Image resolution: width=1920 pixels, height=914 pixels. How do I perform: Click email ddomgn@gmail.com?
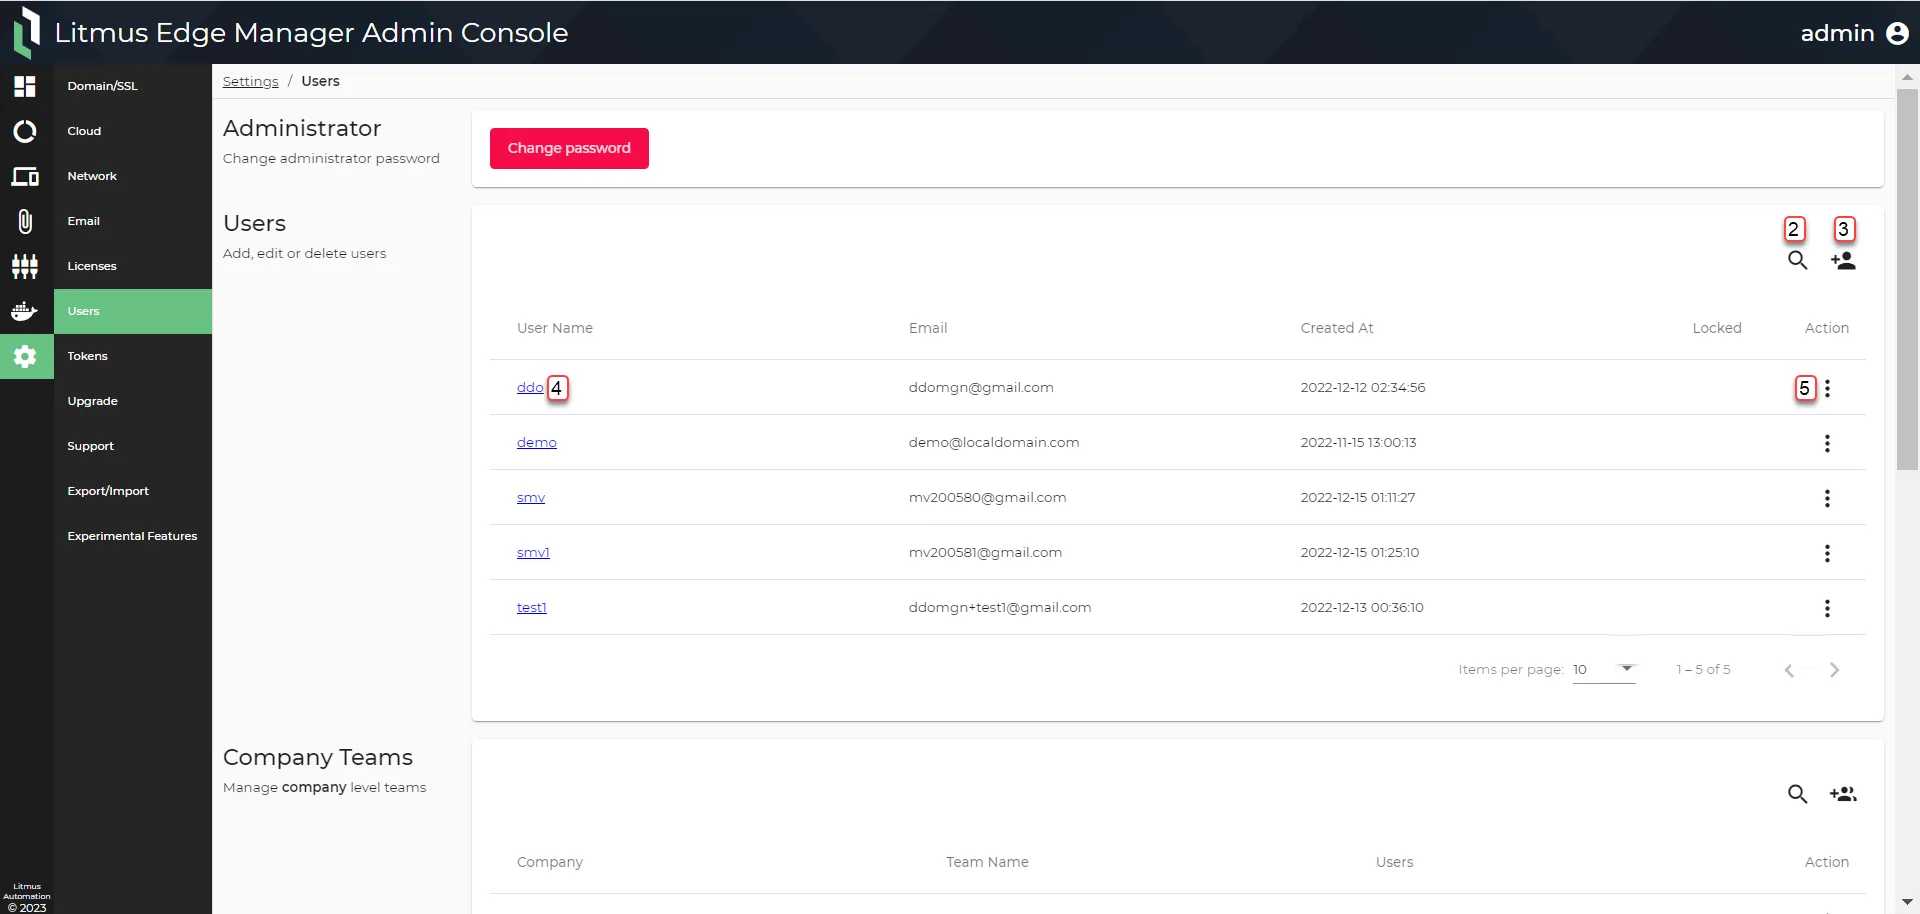981,387
